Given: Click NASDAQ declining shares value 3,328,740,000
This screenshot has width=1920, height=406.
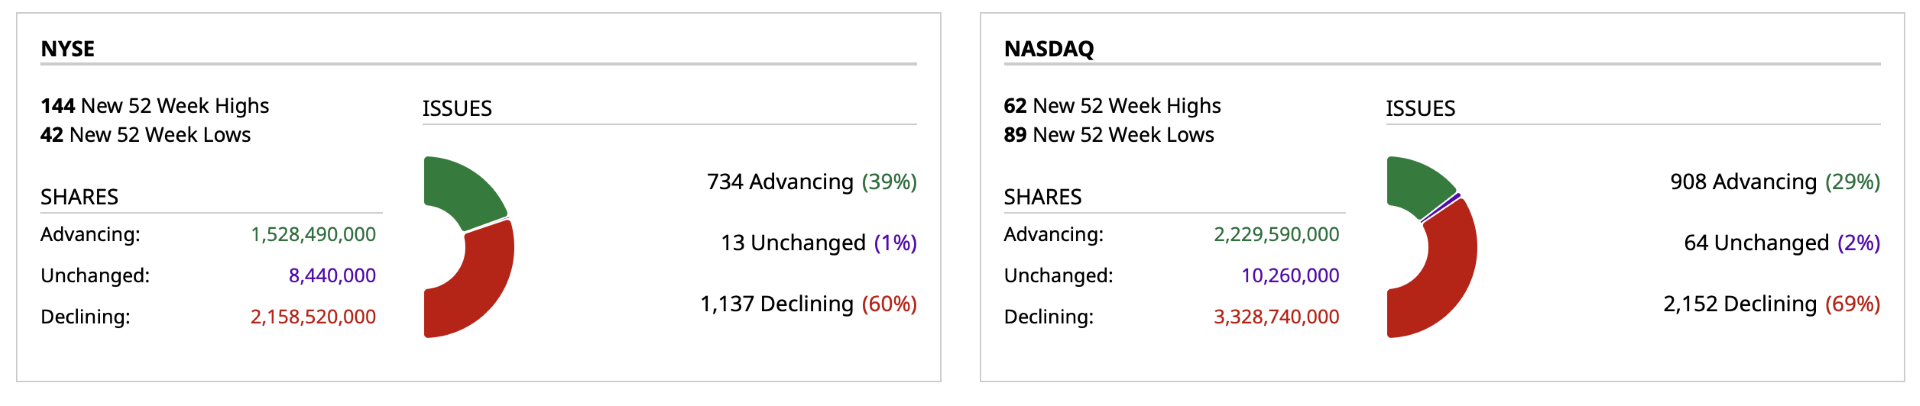Looking at the screenshot, I should click(x=1276, y=316).
